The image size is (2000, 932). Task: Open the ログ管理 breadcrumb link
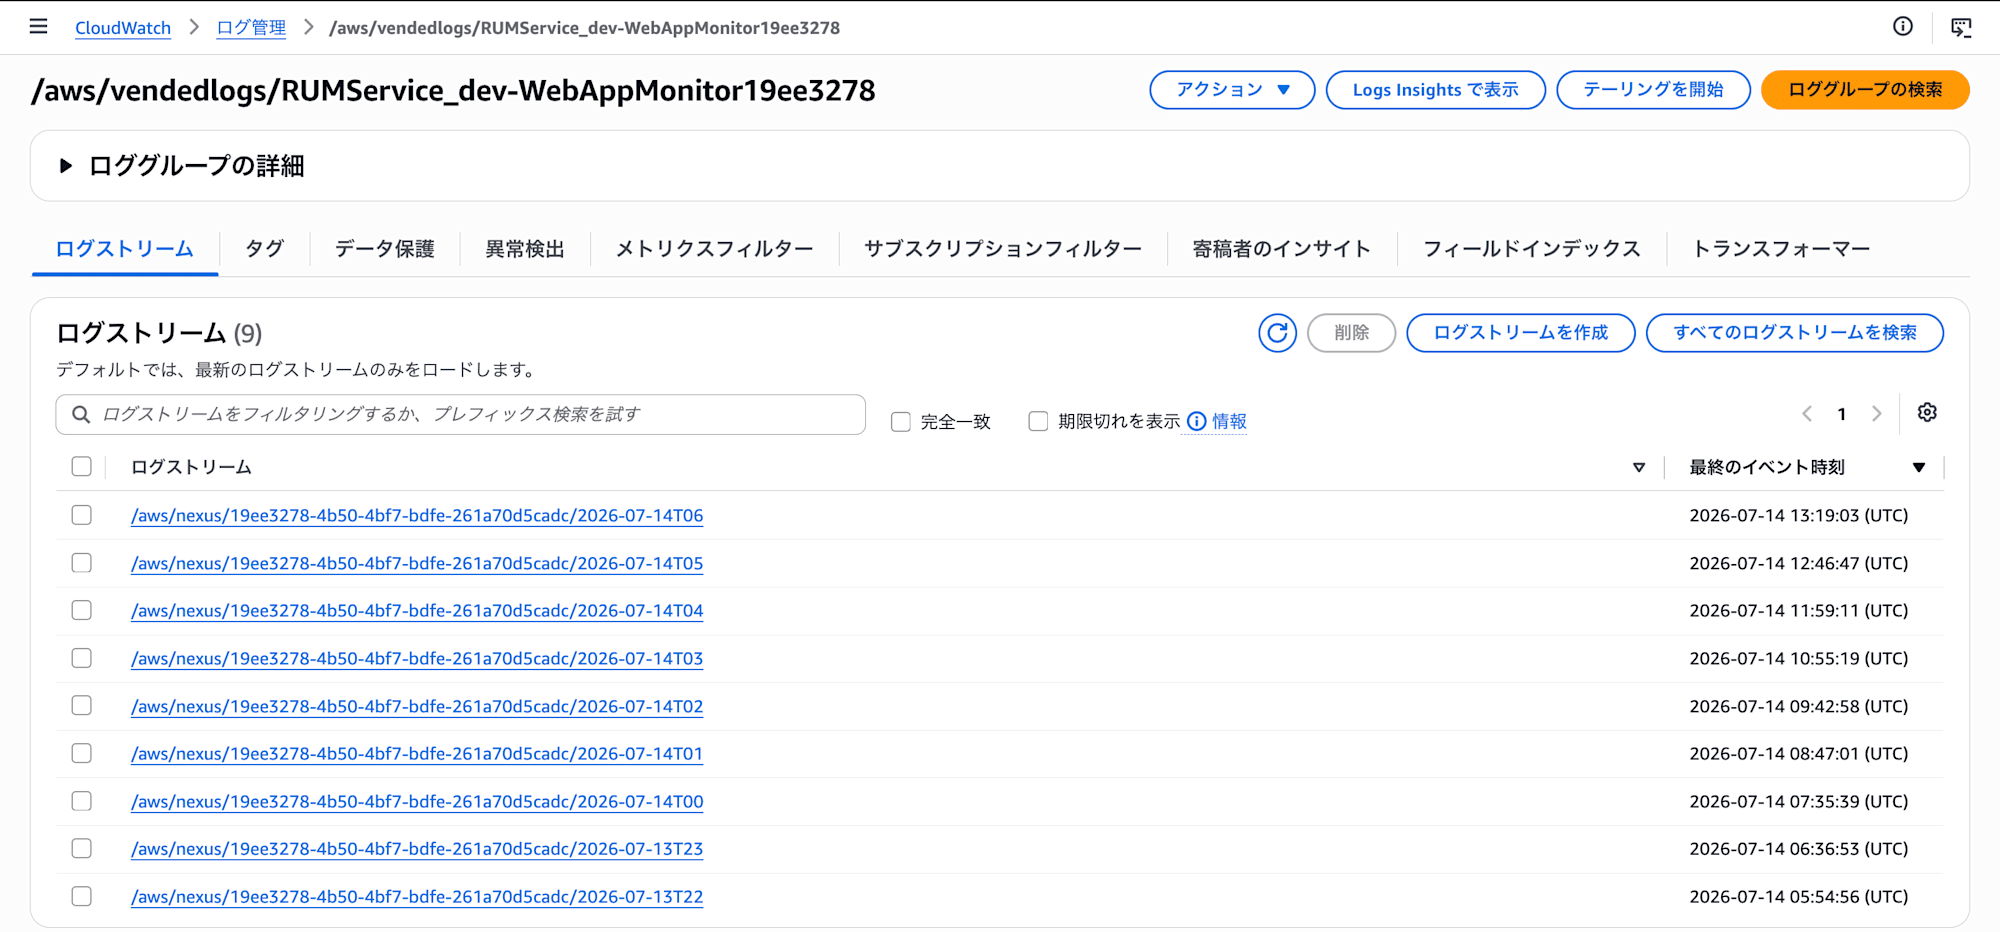251,28
